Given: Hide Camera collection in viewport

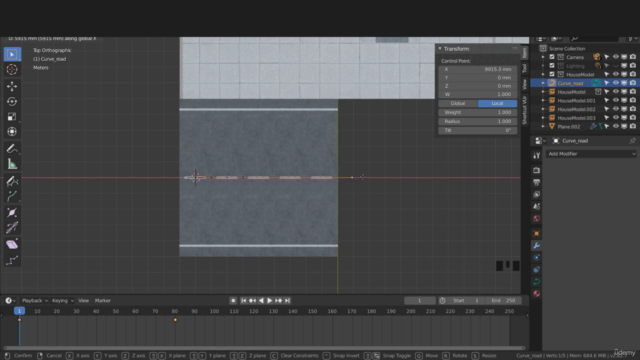Looking at the screenshot, I should (616, 57).
